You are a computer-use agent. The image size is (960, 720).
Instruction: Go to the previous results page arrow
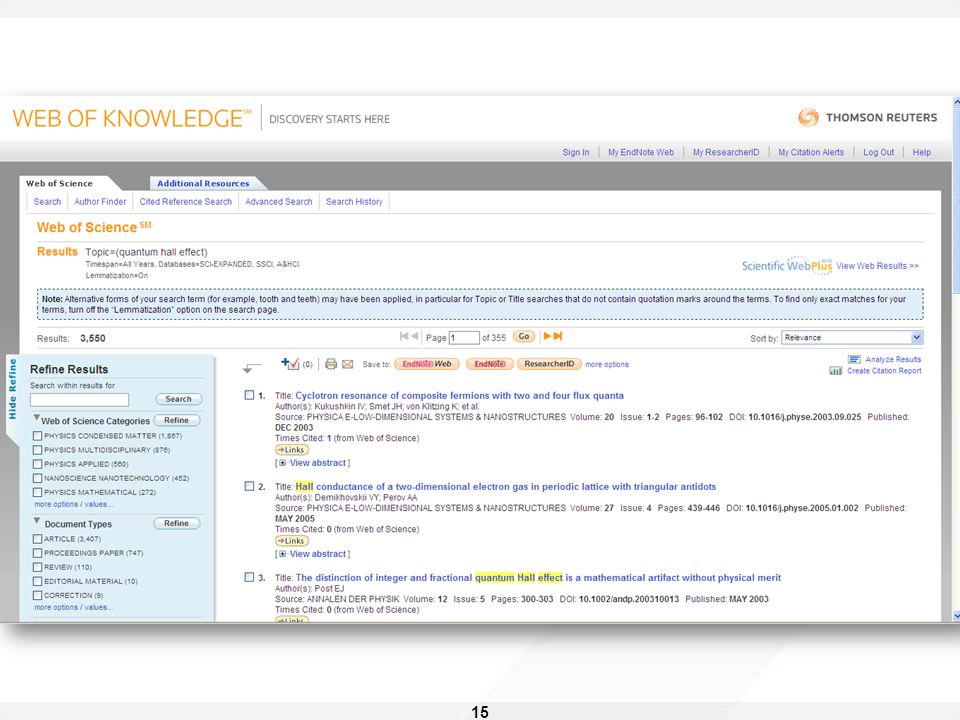pyautogui.click(x=414, y=336)
